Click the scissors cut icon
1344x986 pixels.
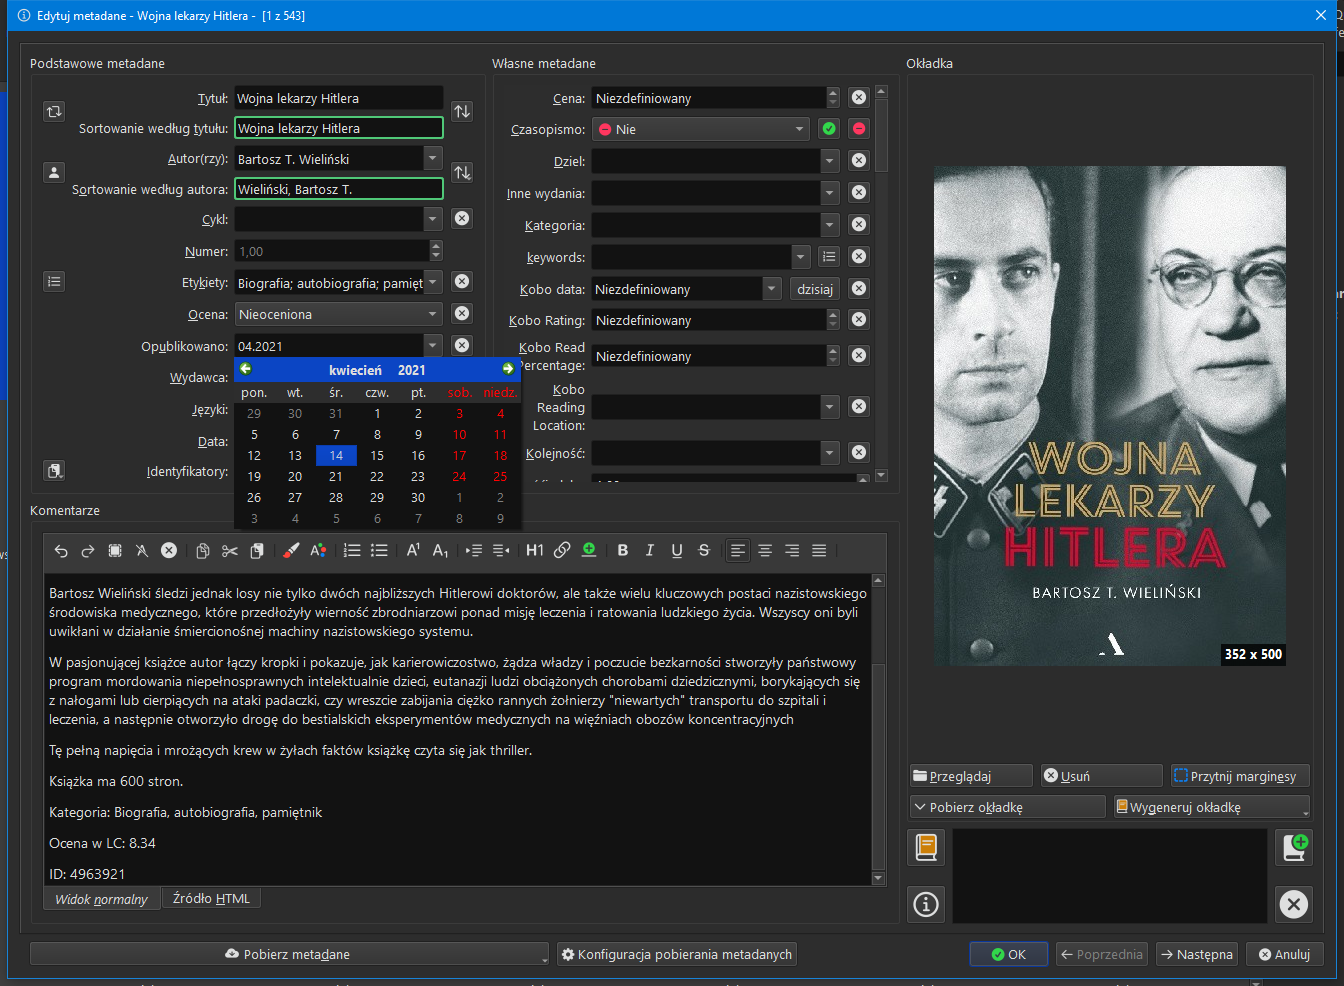[230, 550]
